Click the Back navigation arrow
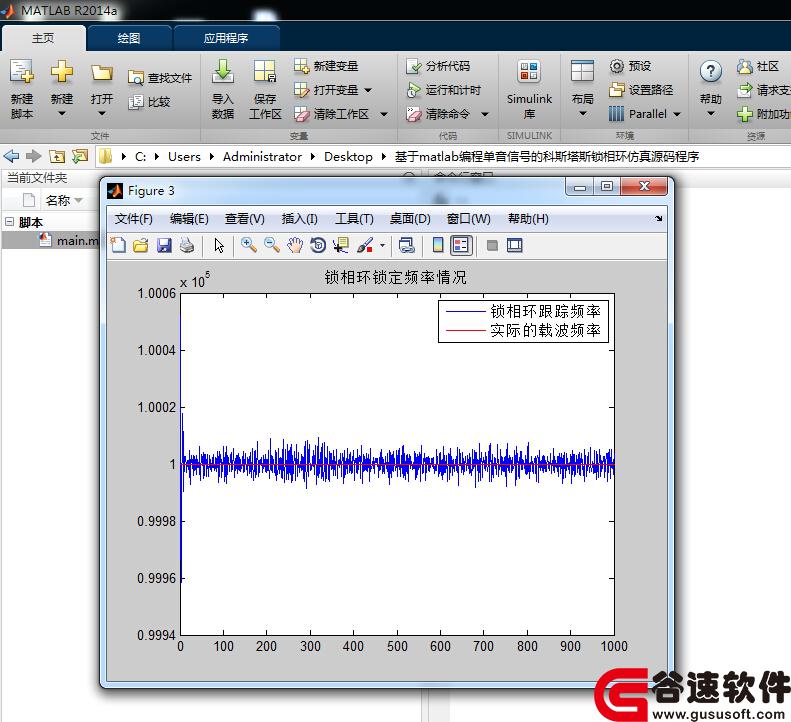This screenshot has width=791, height=722. pos(11,156)
